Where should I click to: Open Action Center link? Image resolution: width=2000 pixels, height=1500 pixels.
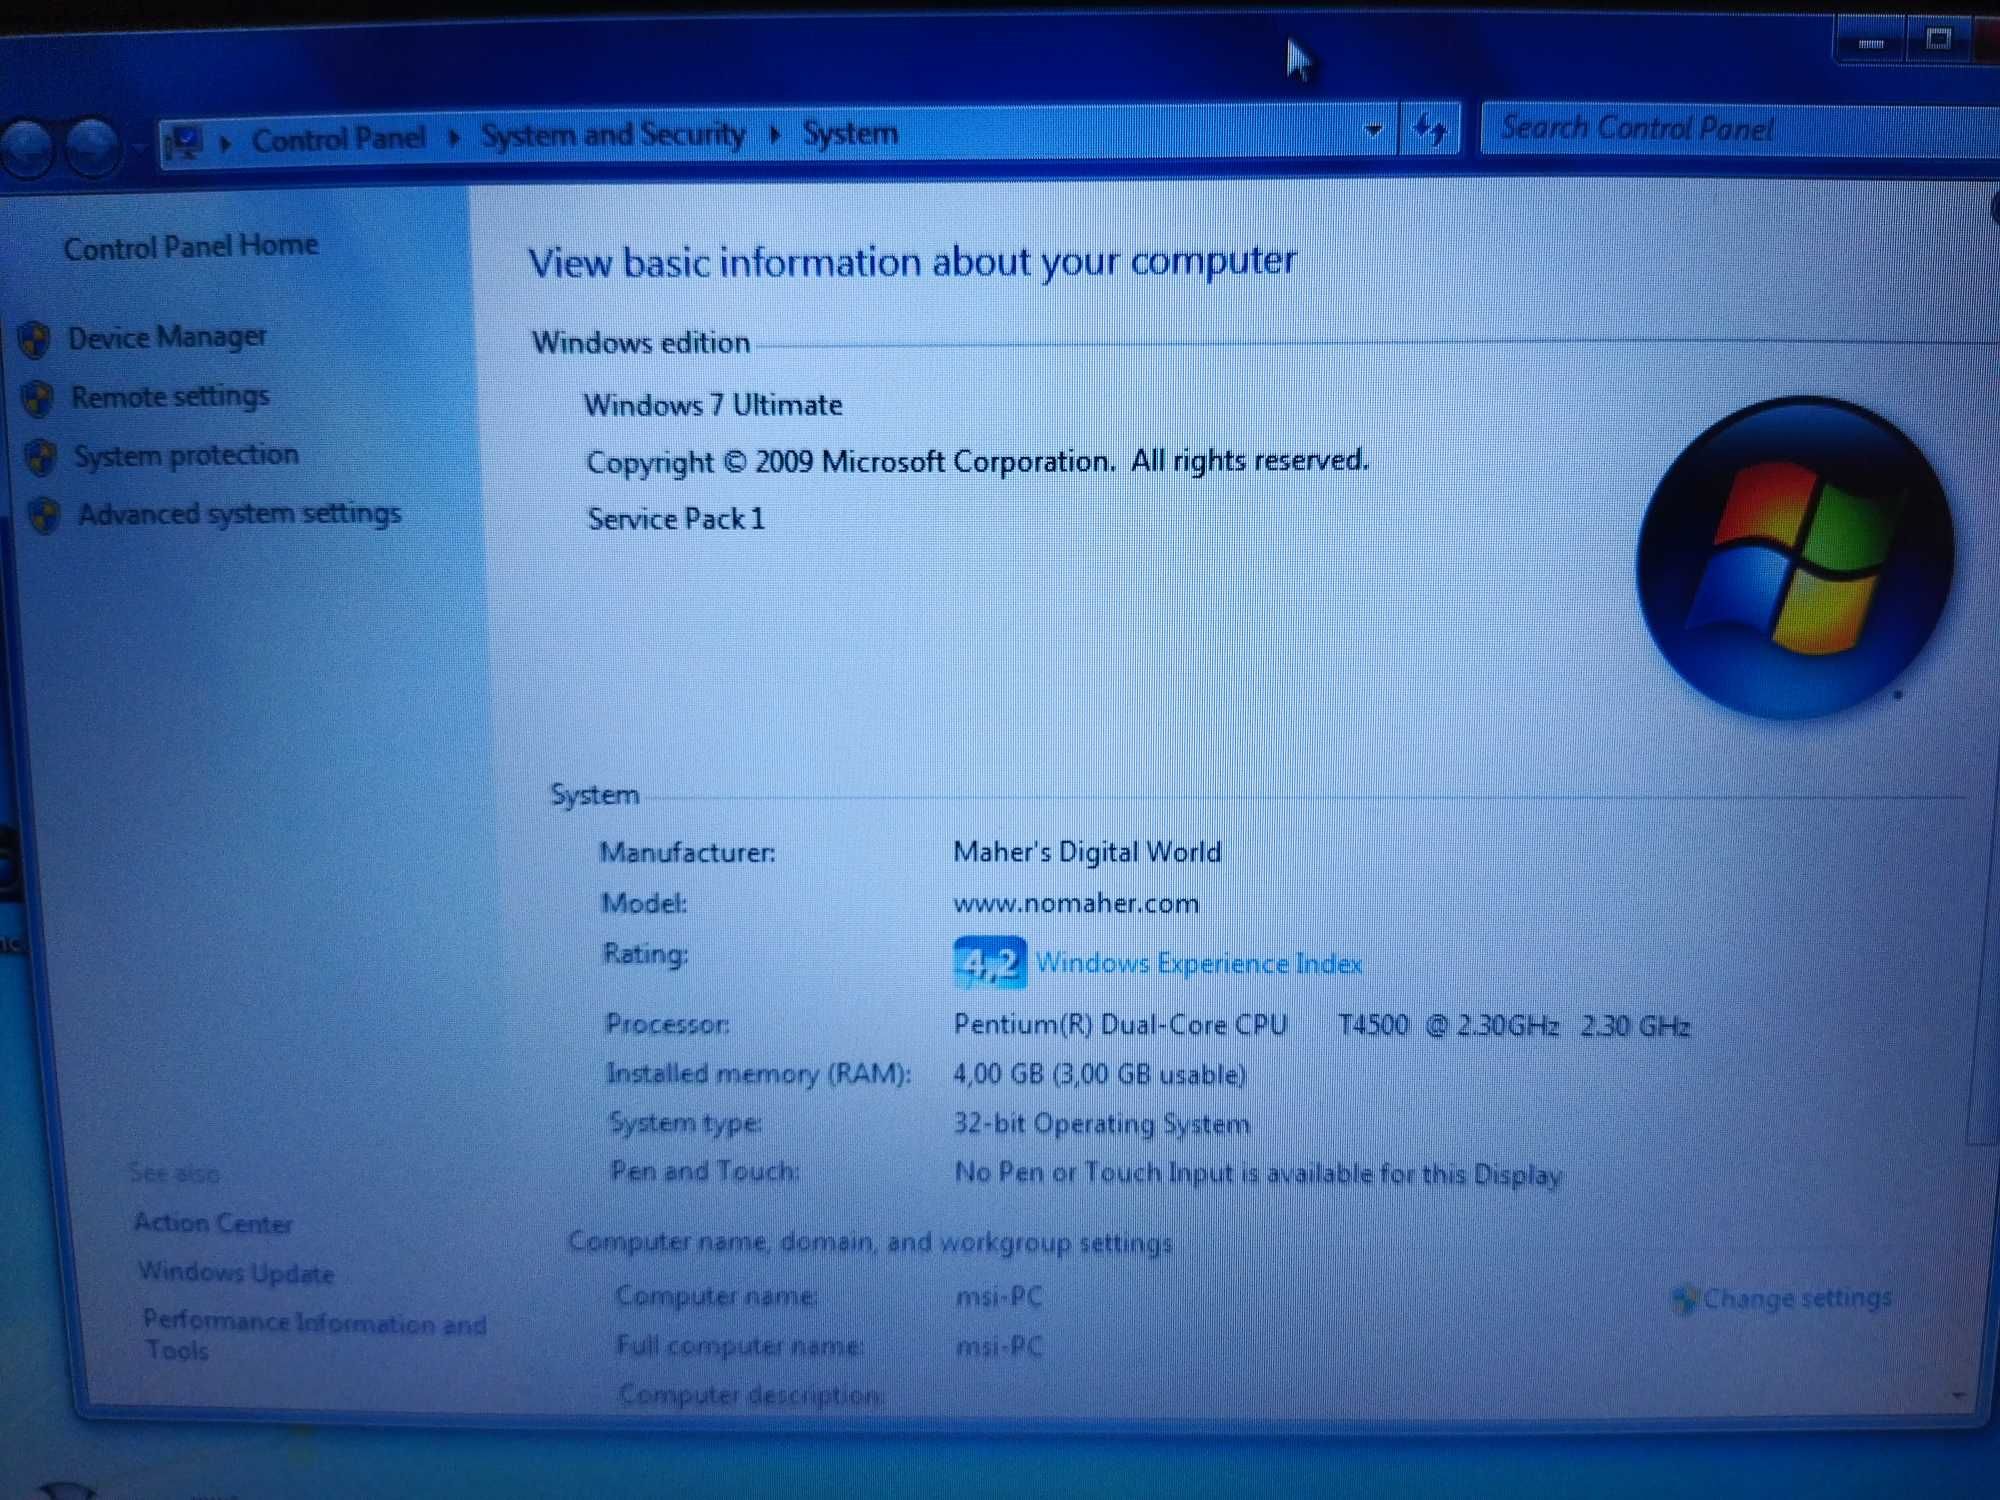pos(213,1223)
